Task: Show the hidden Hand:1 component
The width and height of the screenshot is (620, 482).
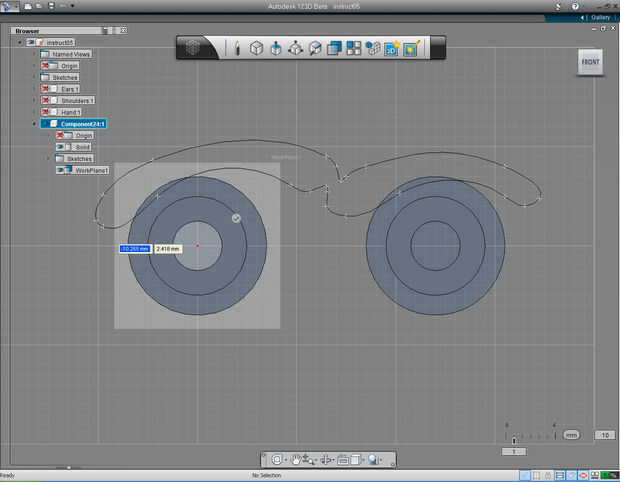Action: (46, 112)
